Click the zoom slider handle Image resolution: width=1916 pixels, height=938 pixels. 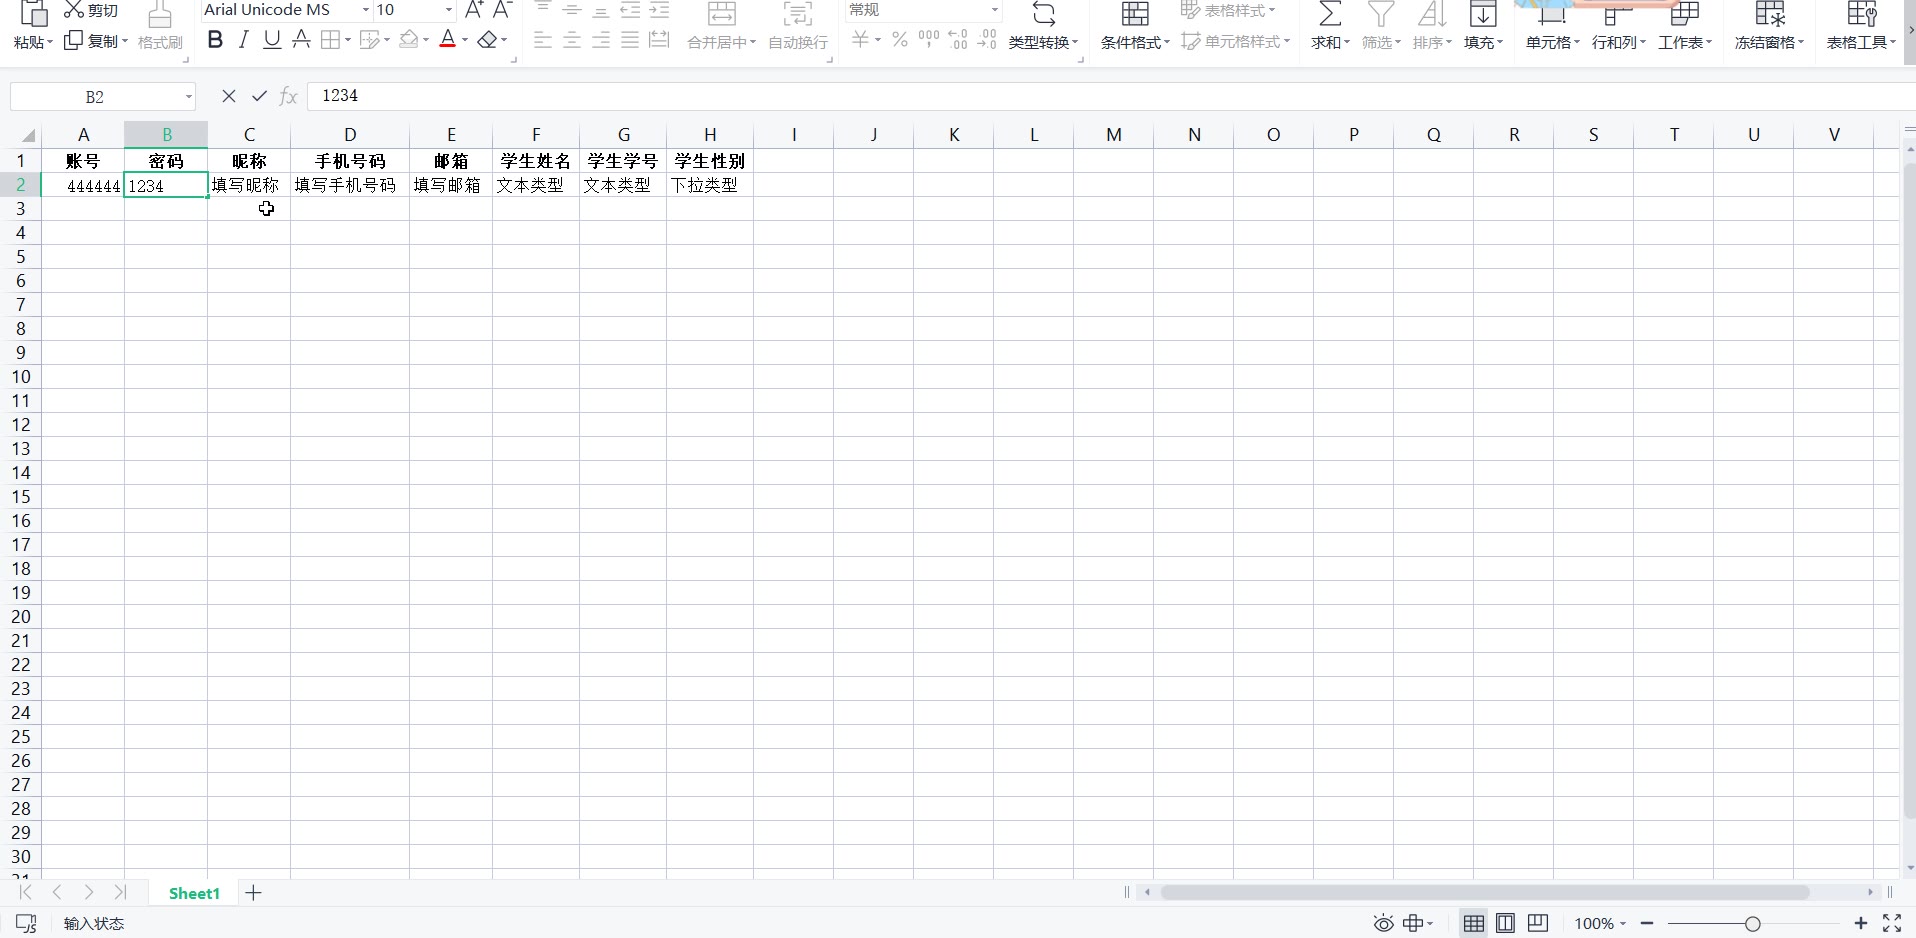1753,924
